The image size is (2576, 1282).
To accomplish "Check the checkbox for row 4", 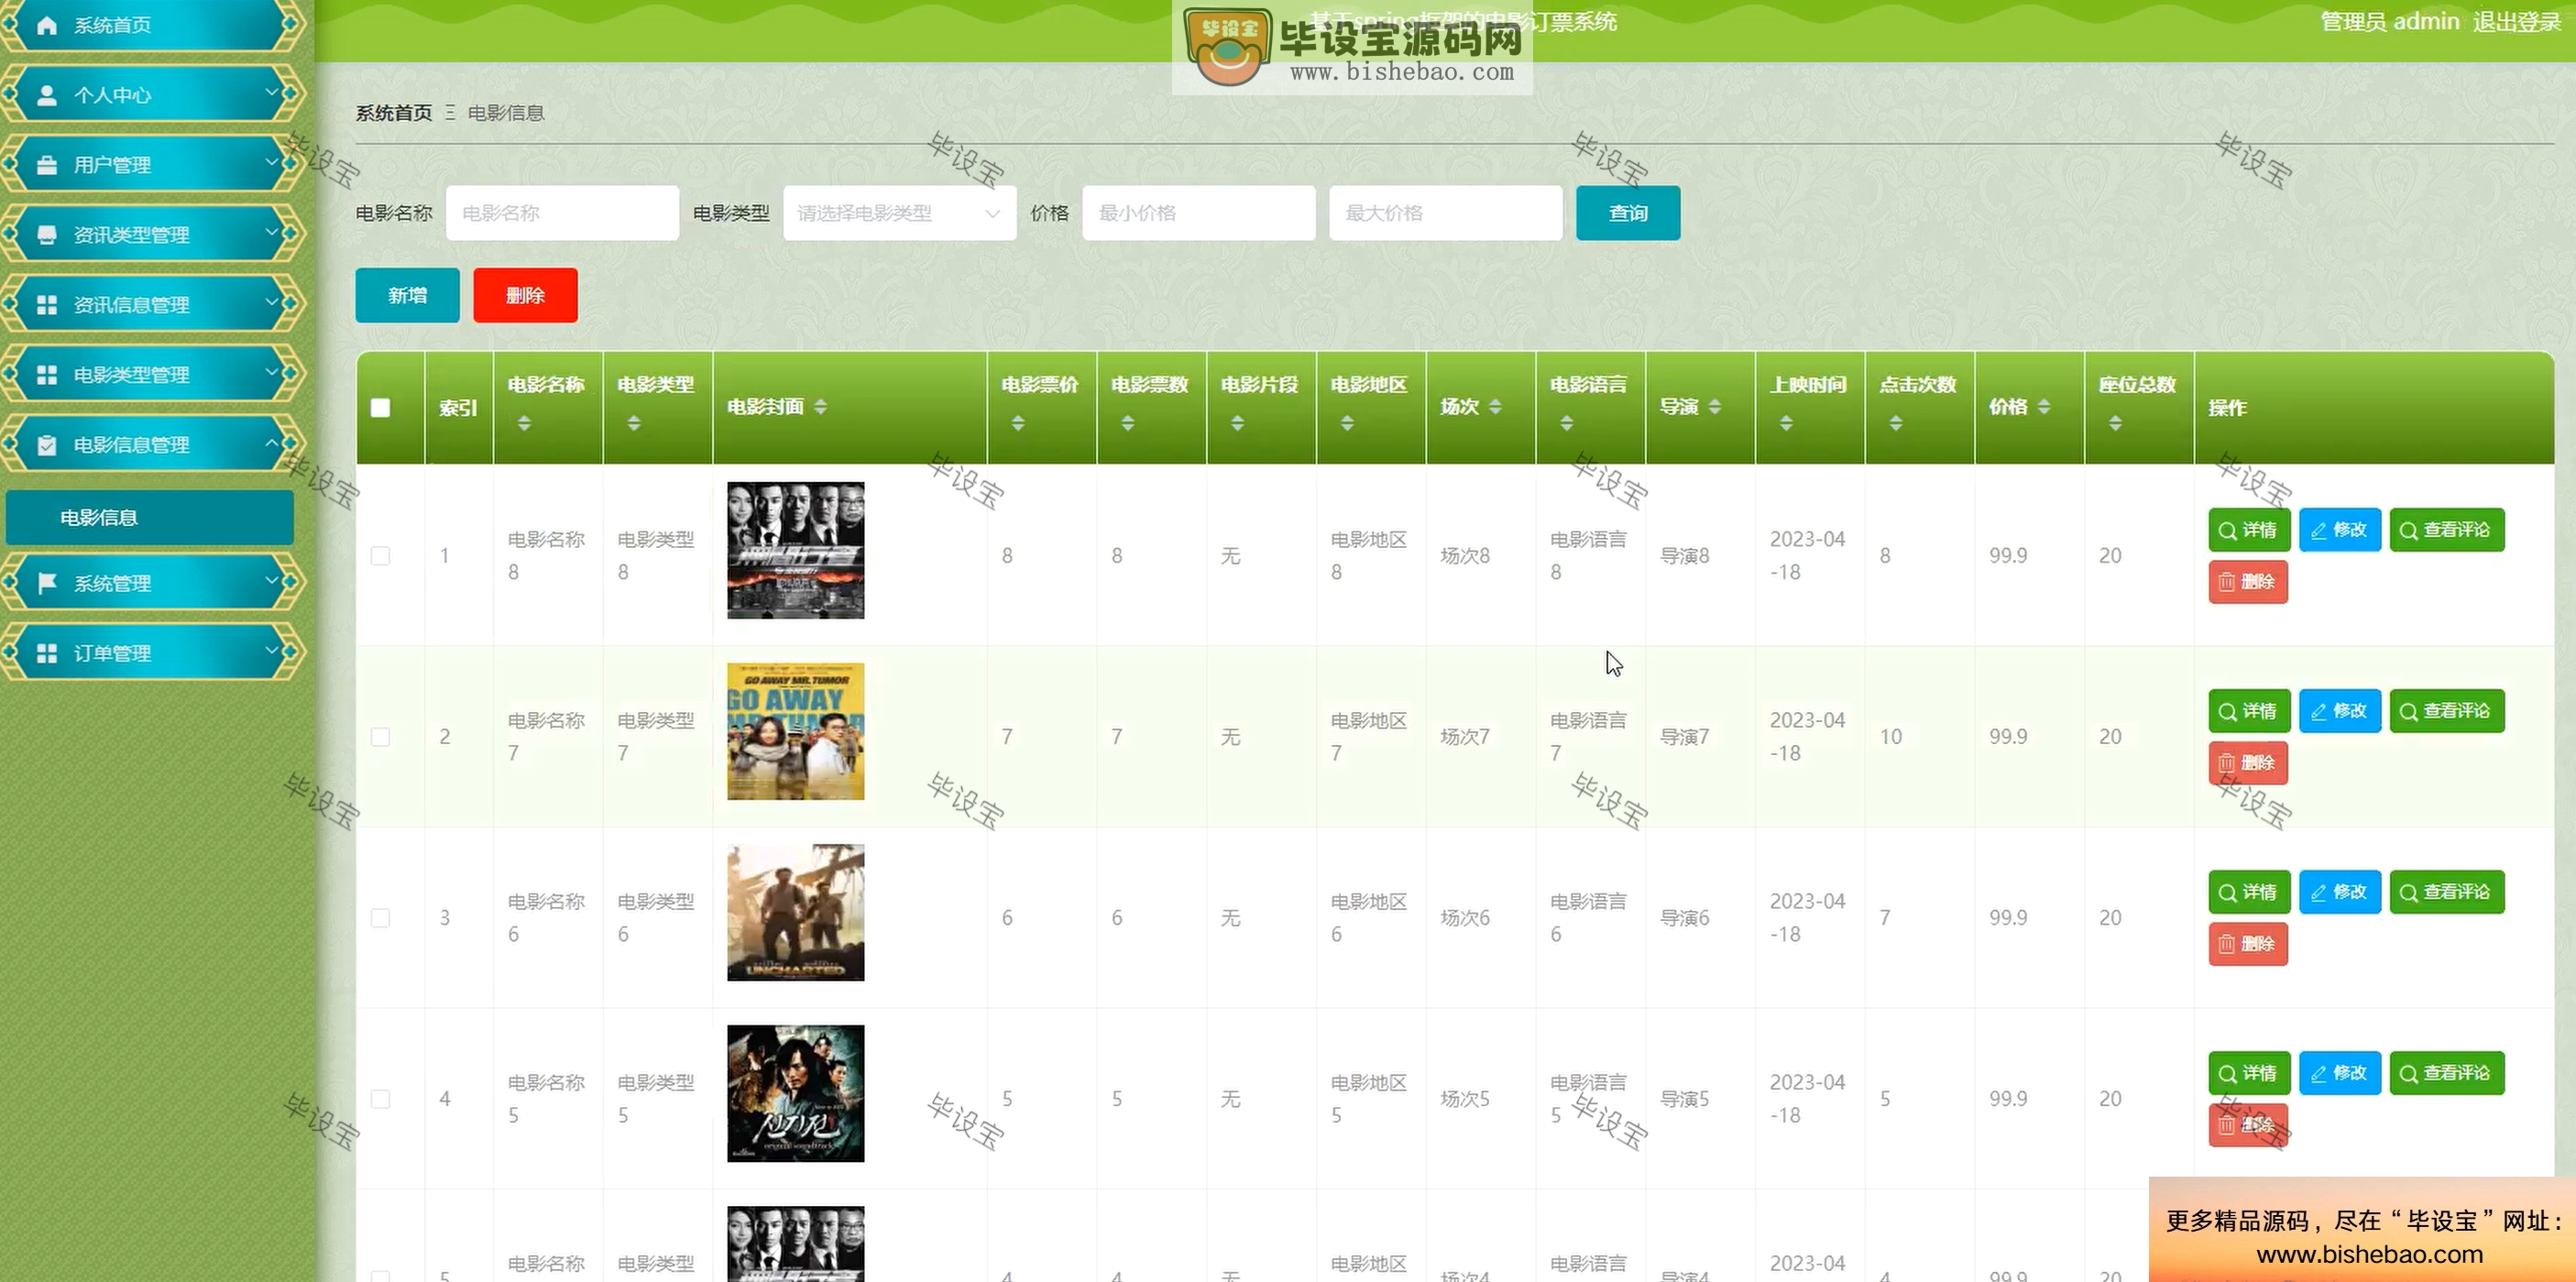I will click(380, 1099).
